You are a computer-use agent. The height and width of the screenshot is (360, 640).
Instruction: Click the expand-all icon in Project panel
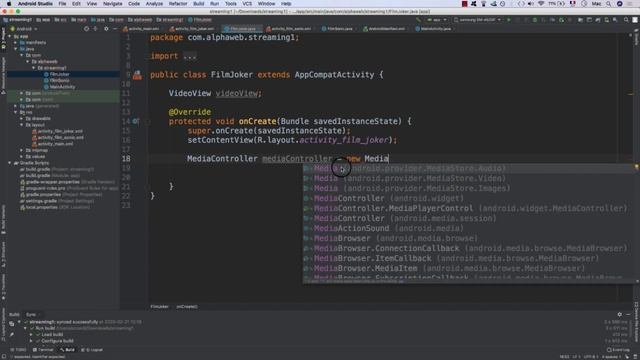click(x=96, y=29)
